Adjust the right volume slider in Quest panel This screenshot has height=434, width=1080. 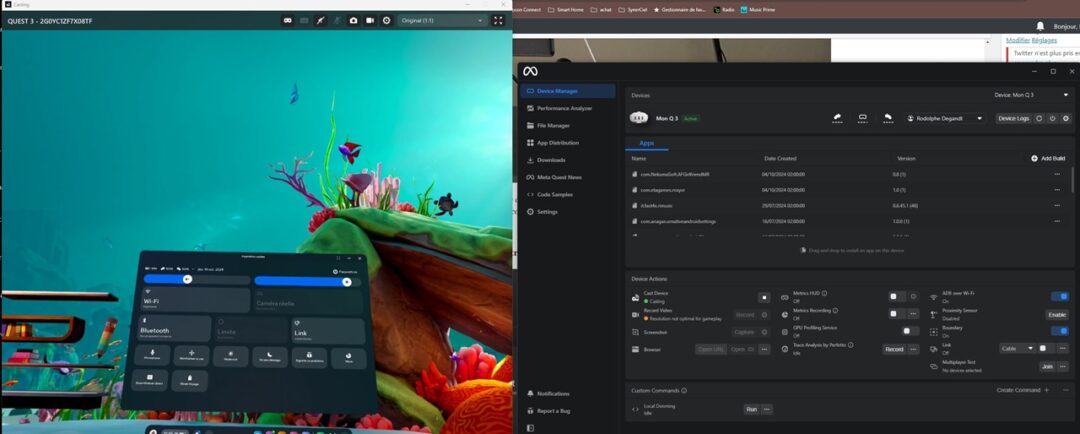[307, 281]
